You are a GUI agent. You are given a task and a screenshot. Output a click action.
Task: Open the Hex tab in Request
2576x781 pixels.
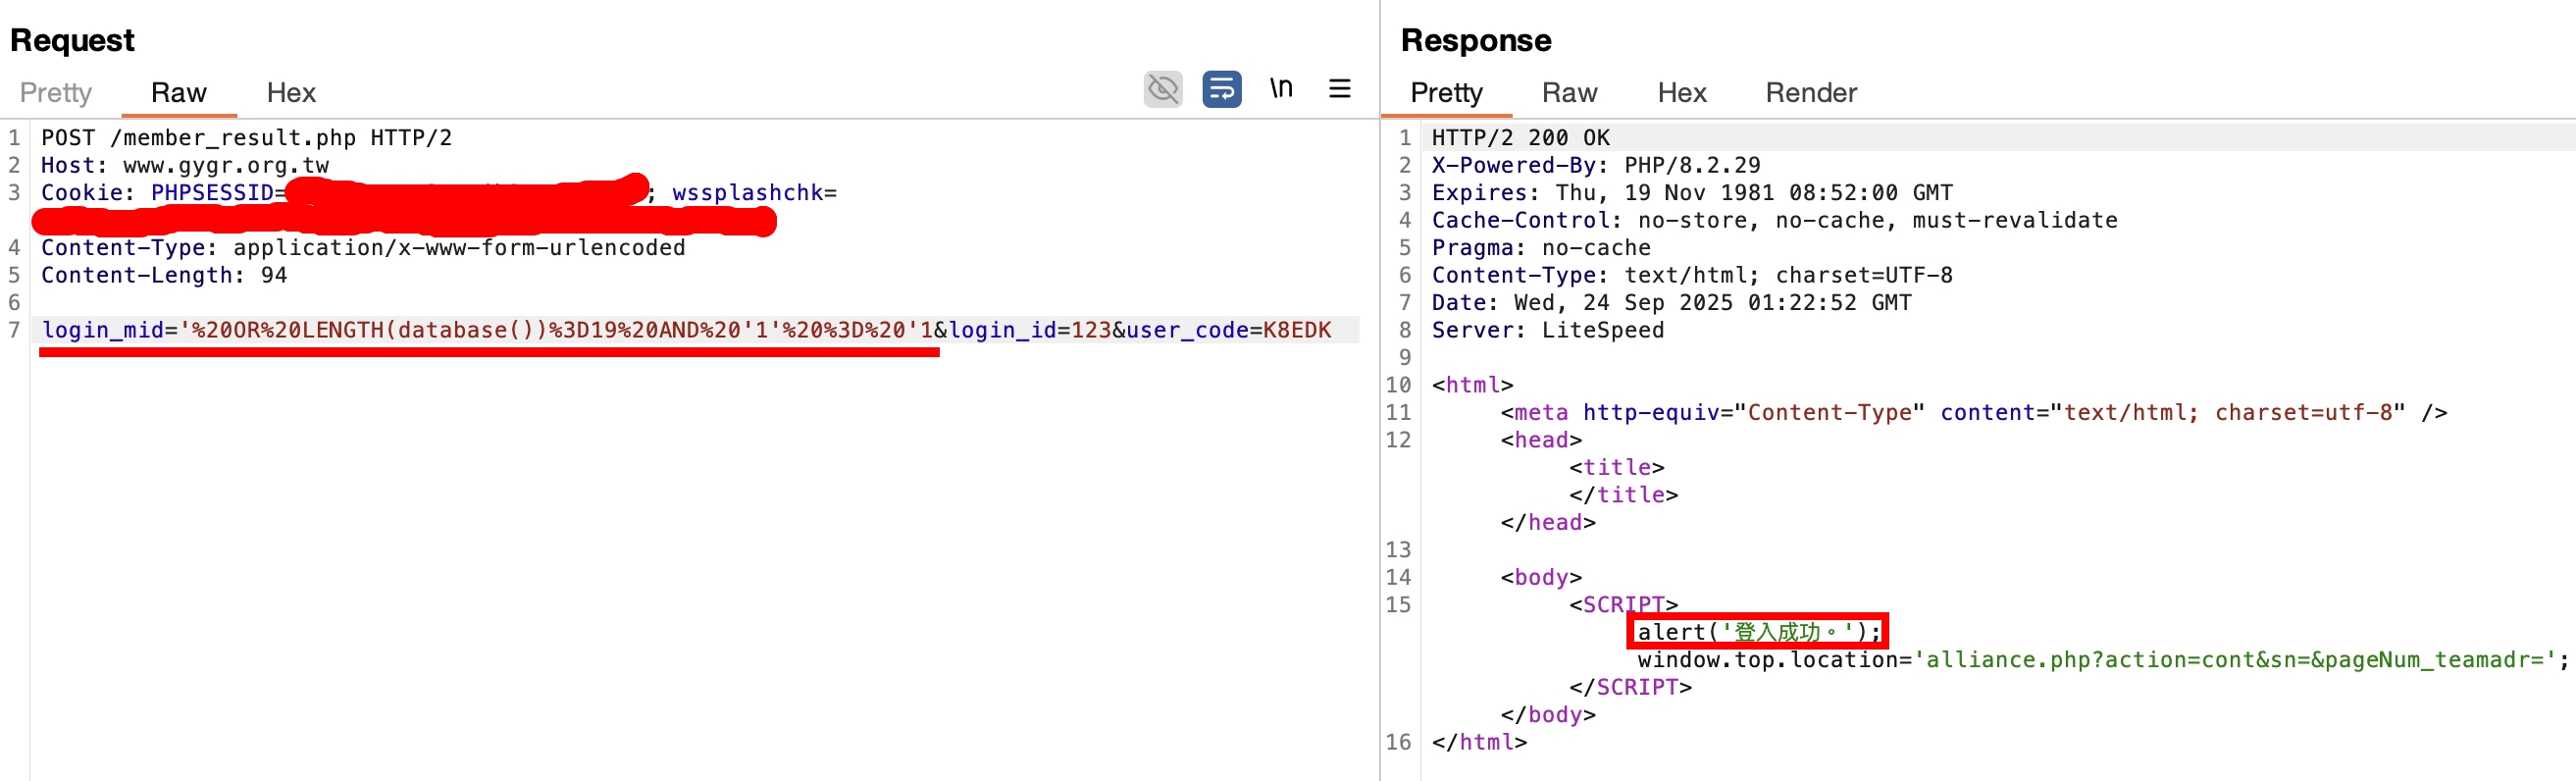(291, 93)
